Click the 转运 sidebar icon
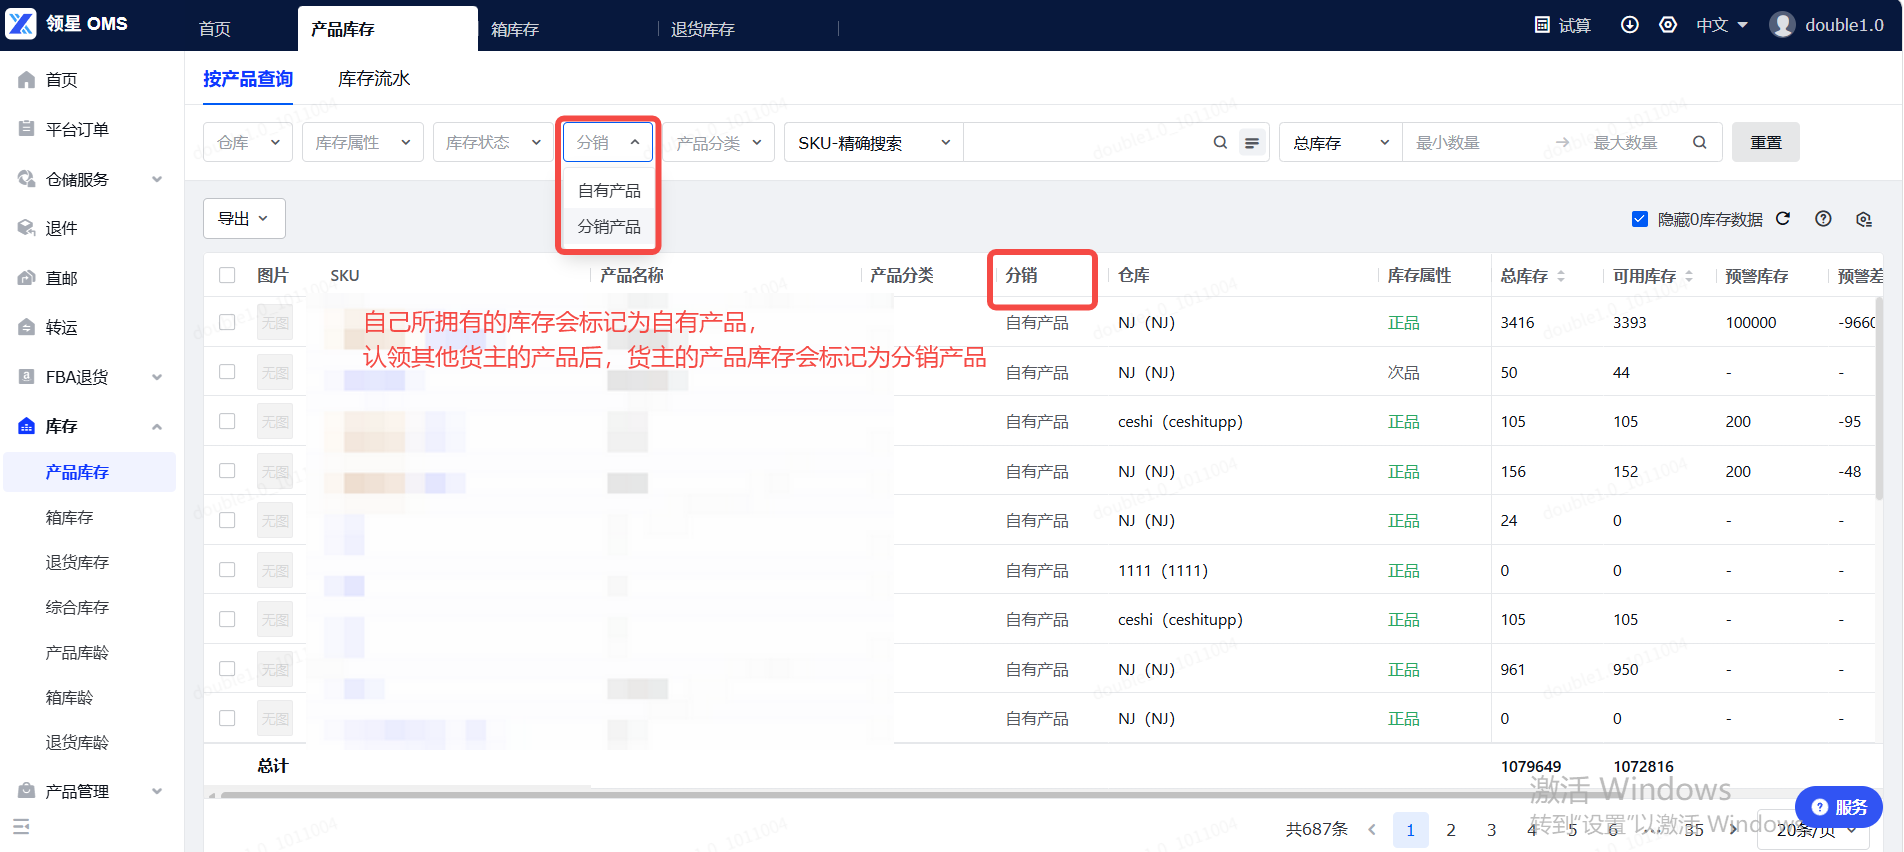1904x852 pixels. tap(26, 327)
